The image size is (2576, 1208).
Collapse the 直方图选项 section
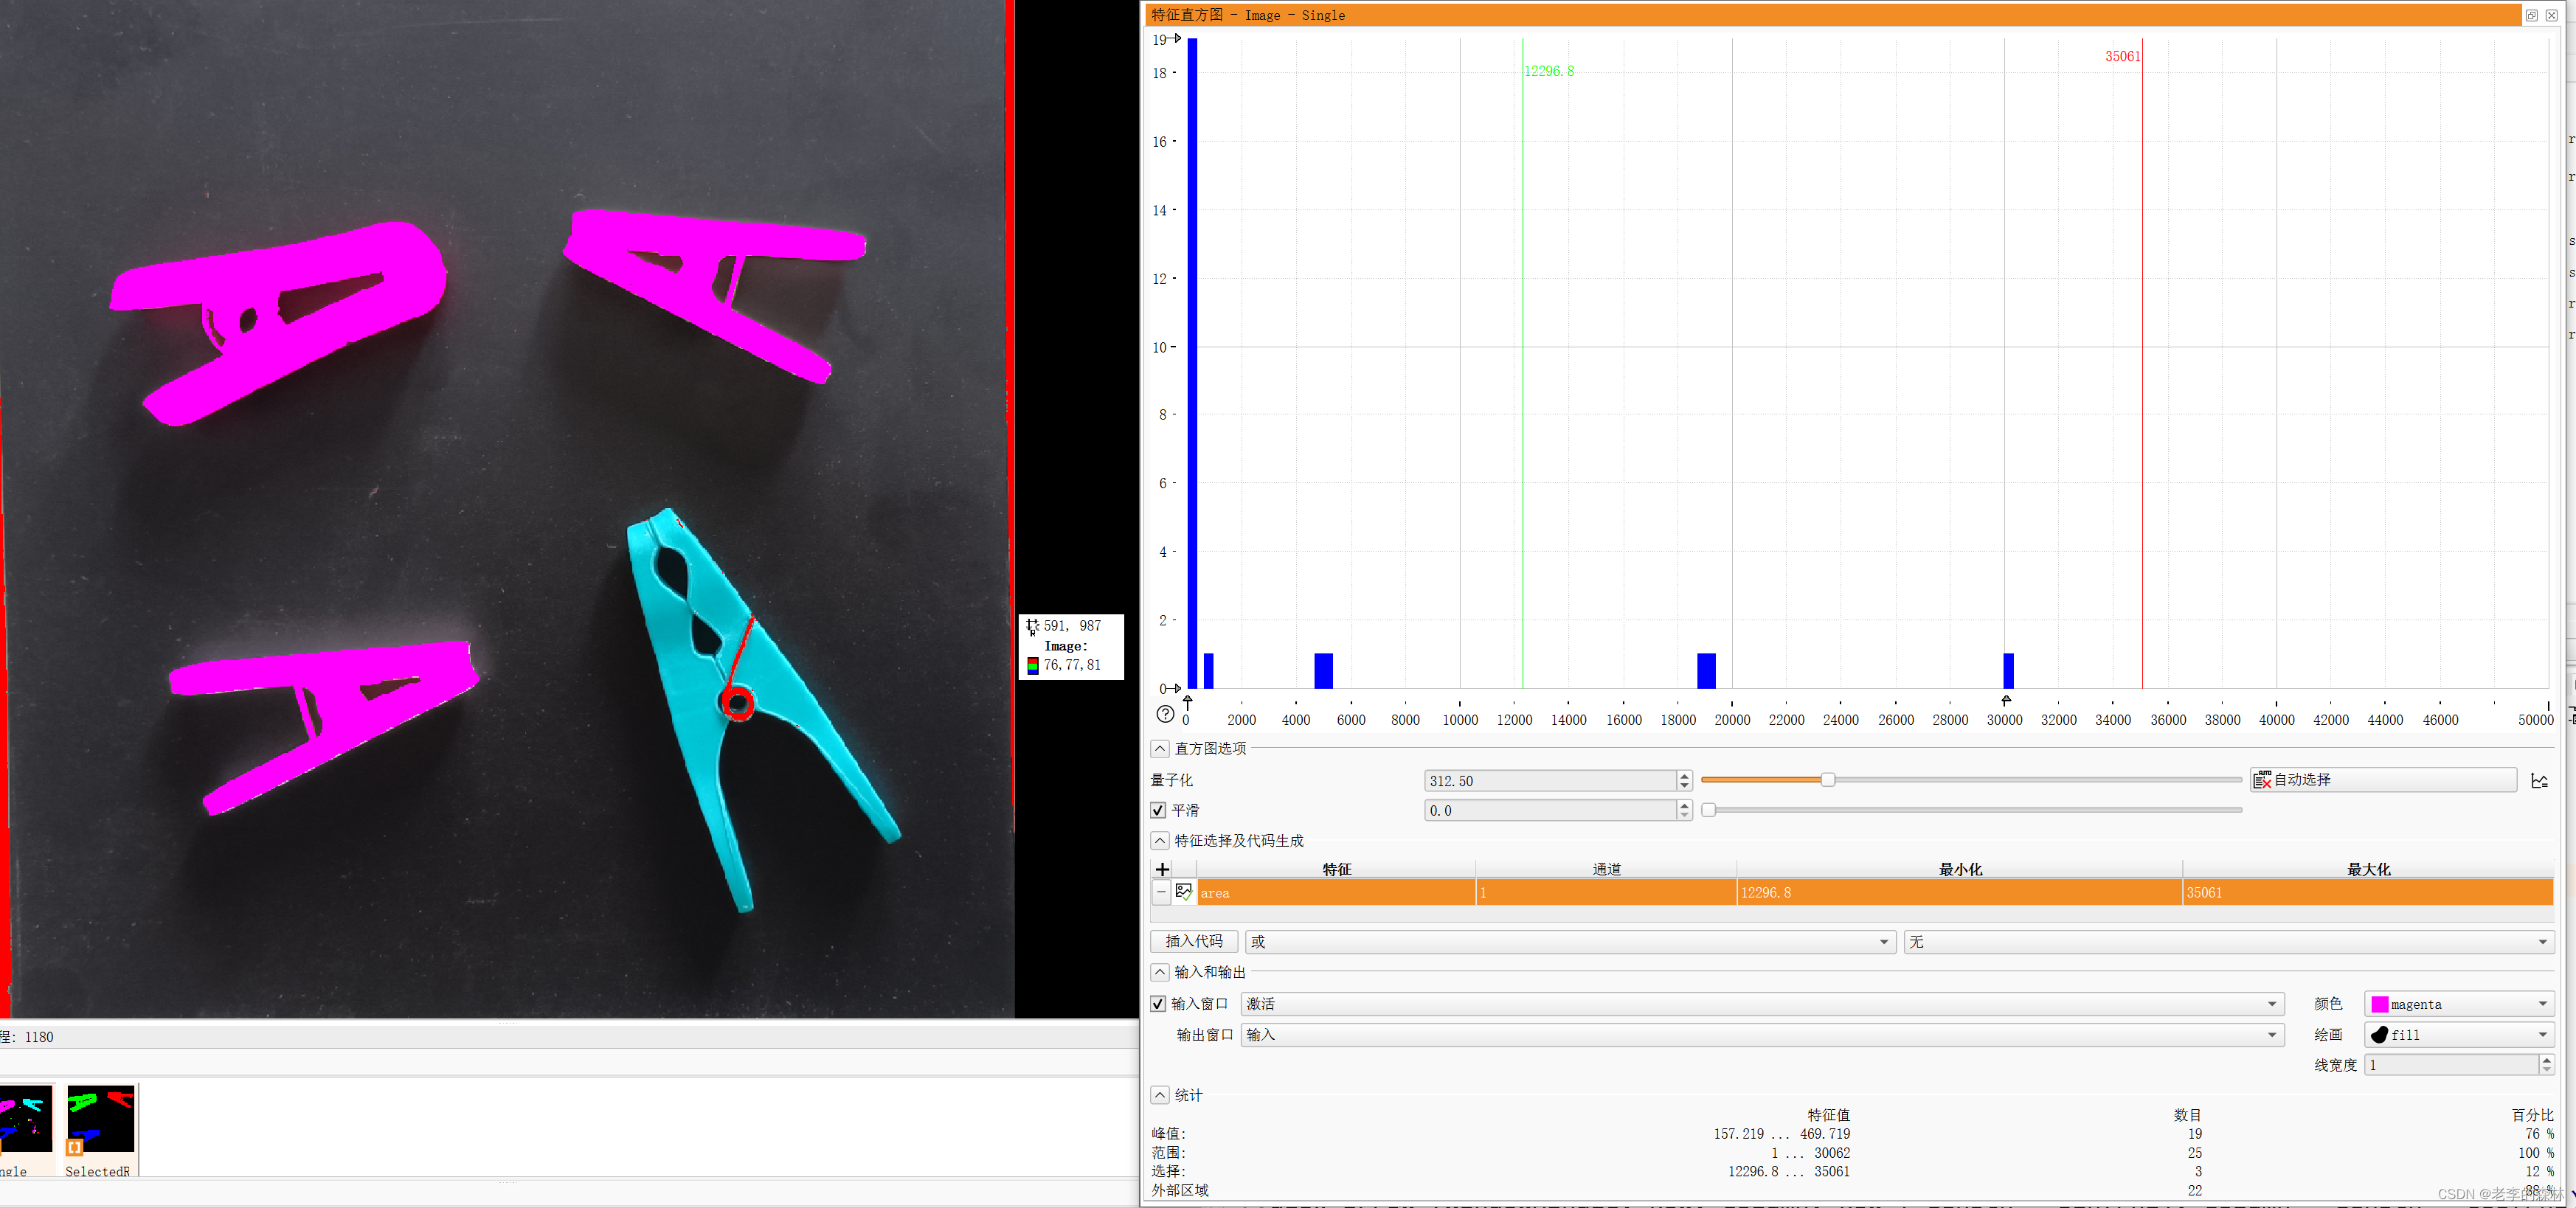1160,748
